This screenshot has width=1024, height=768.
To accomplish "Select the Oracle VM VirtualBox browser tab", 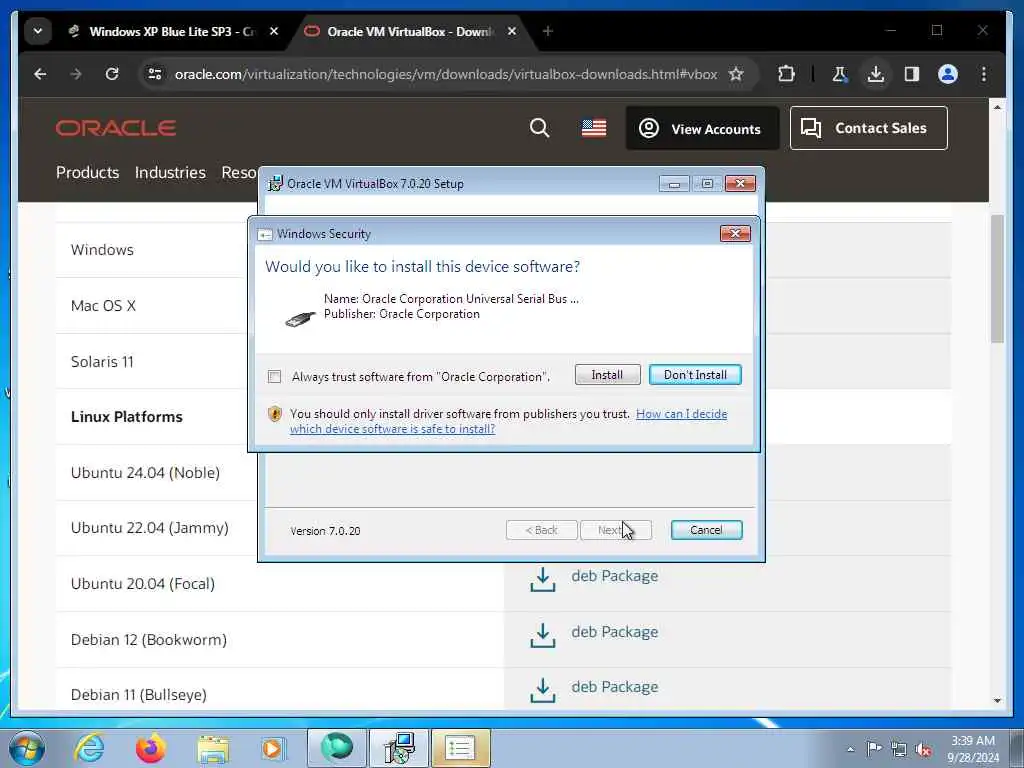I will [x=409, y=31].
